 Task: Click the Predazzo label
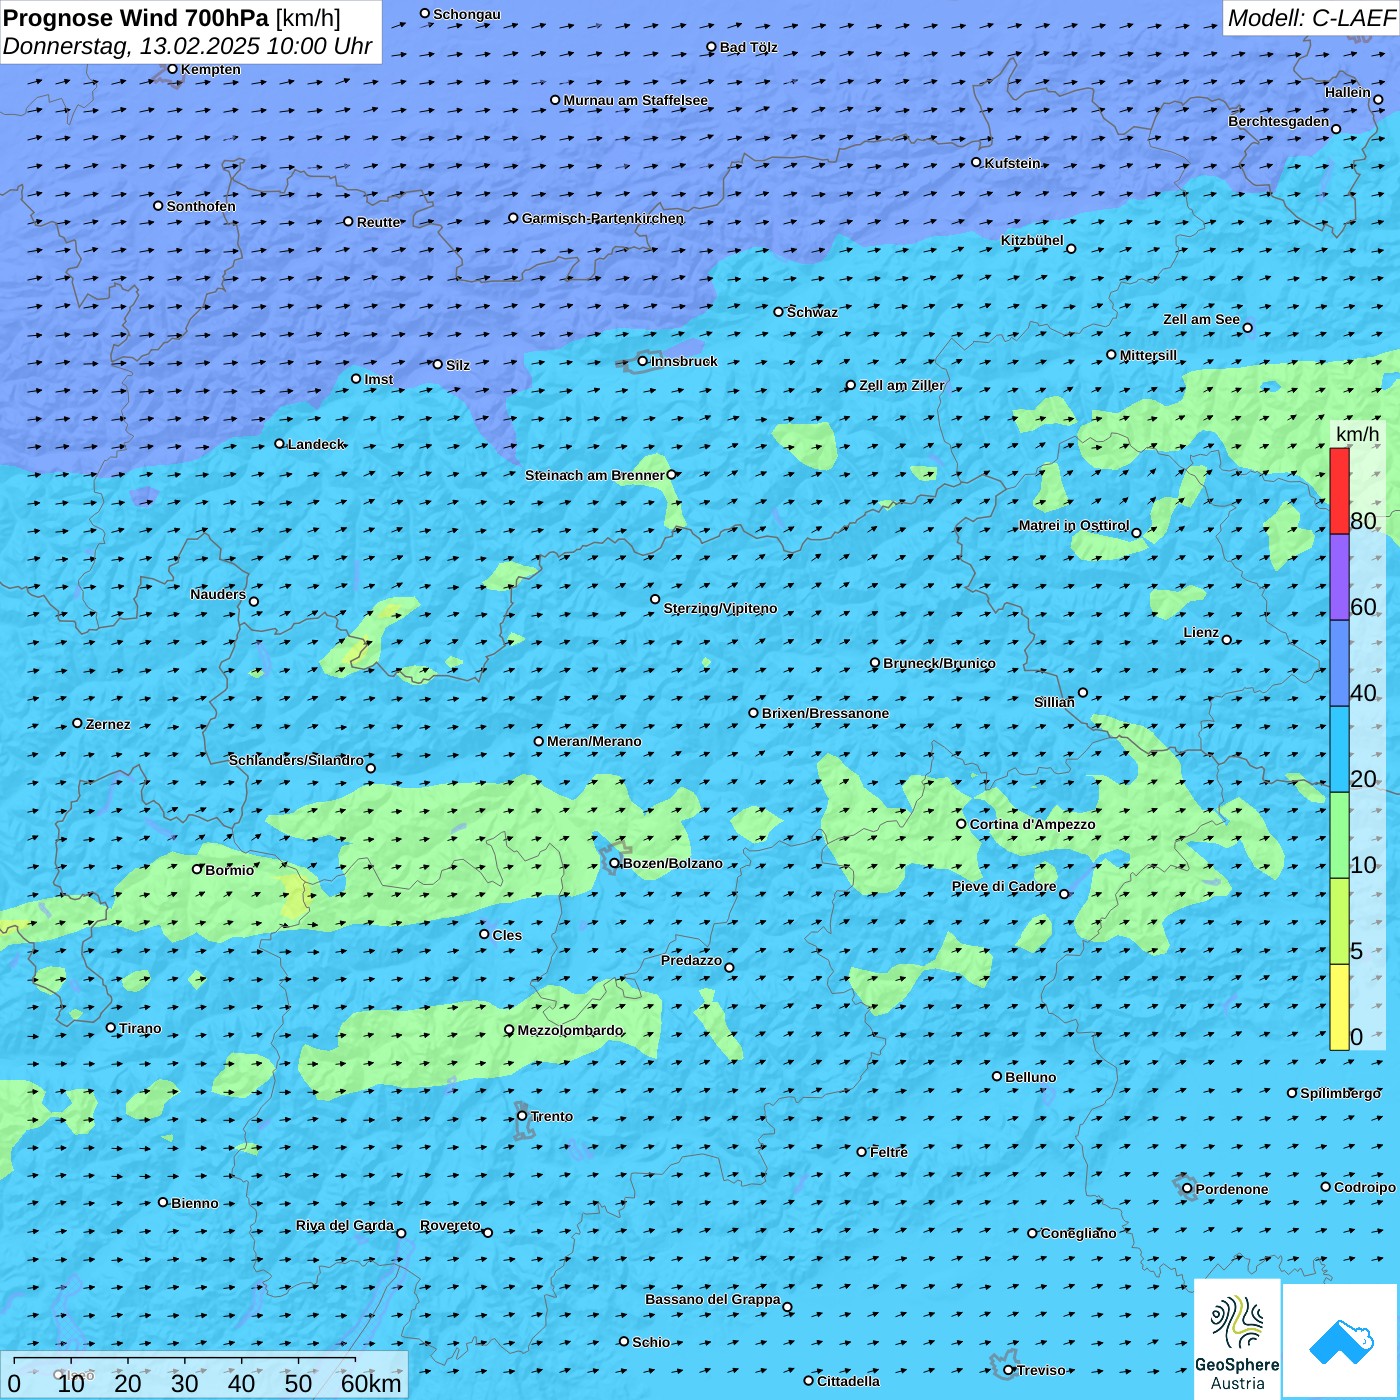pyautogui.click(x=691, y=960)
